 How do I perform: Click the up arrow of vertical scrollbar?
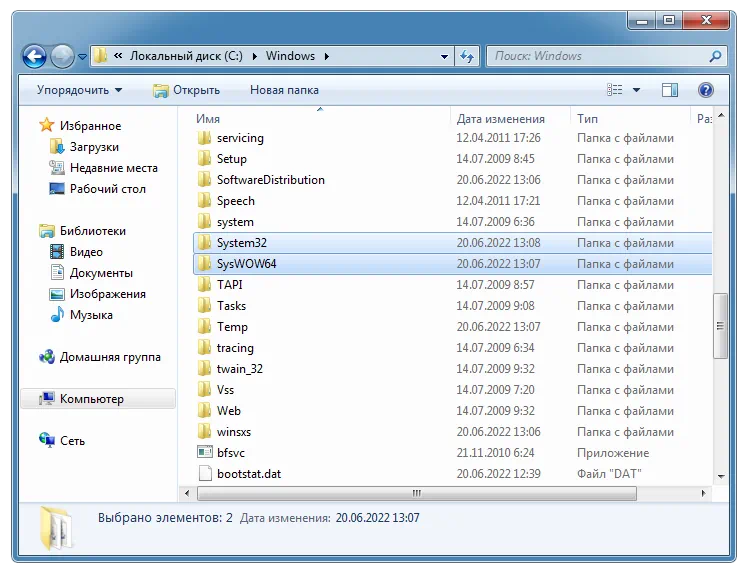click(721, 116)
